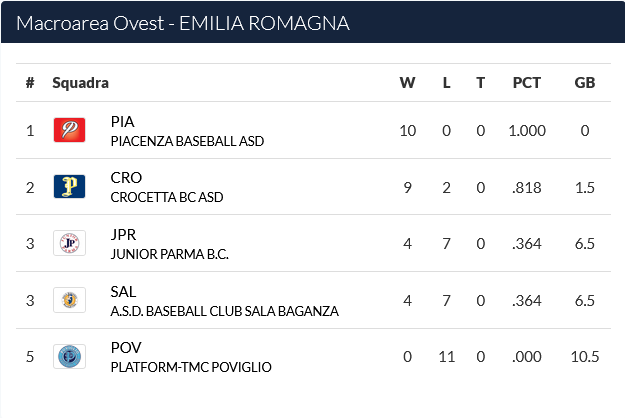Click the POV abbreviation
This screenshot has height=418, width=625.
point(126,347)
